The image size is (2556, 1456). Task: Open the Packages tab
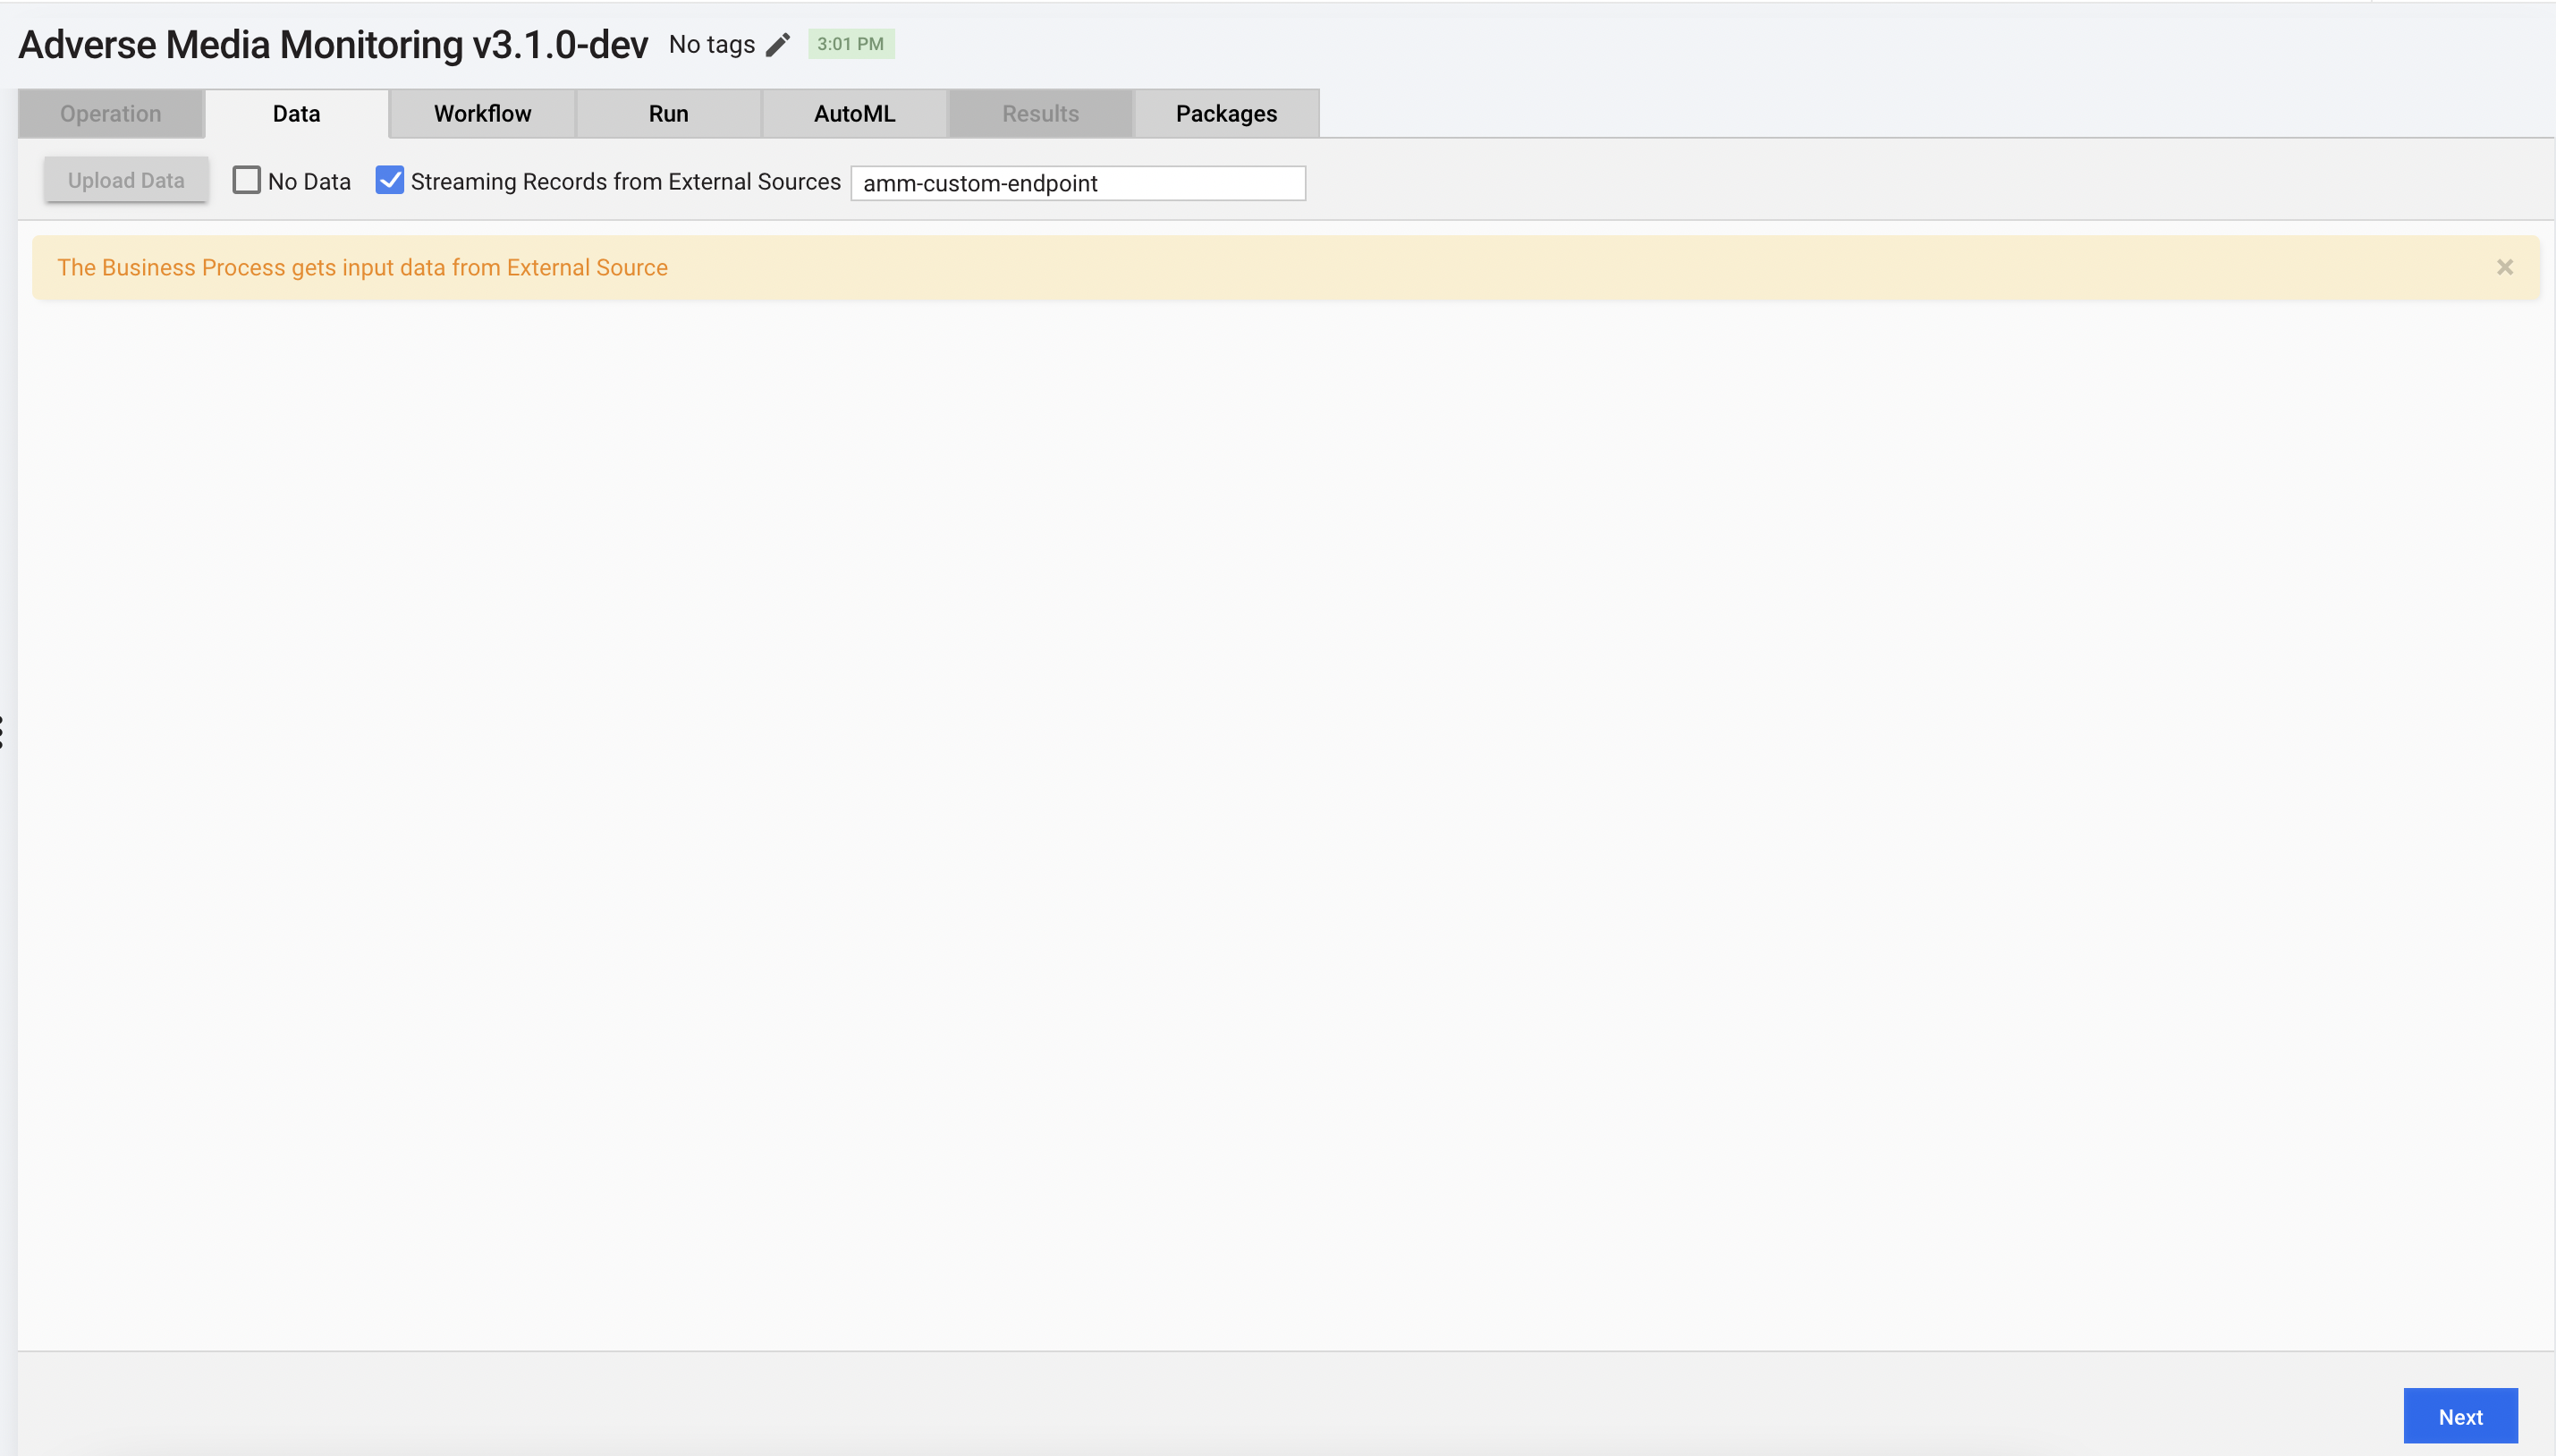(1227, 114)
